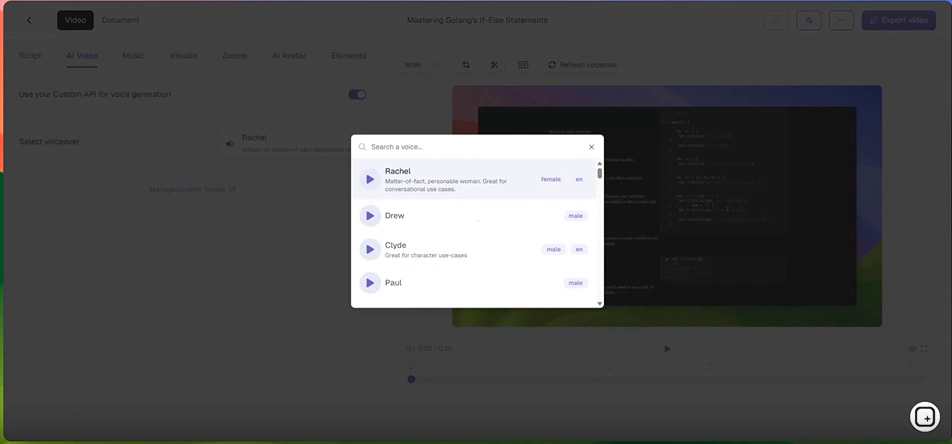This screenshot has height=444, width=952.
Task: Click the video preview thumbnail
Action: pos(667,206)
